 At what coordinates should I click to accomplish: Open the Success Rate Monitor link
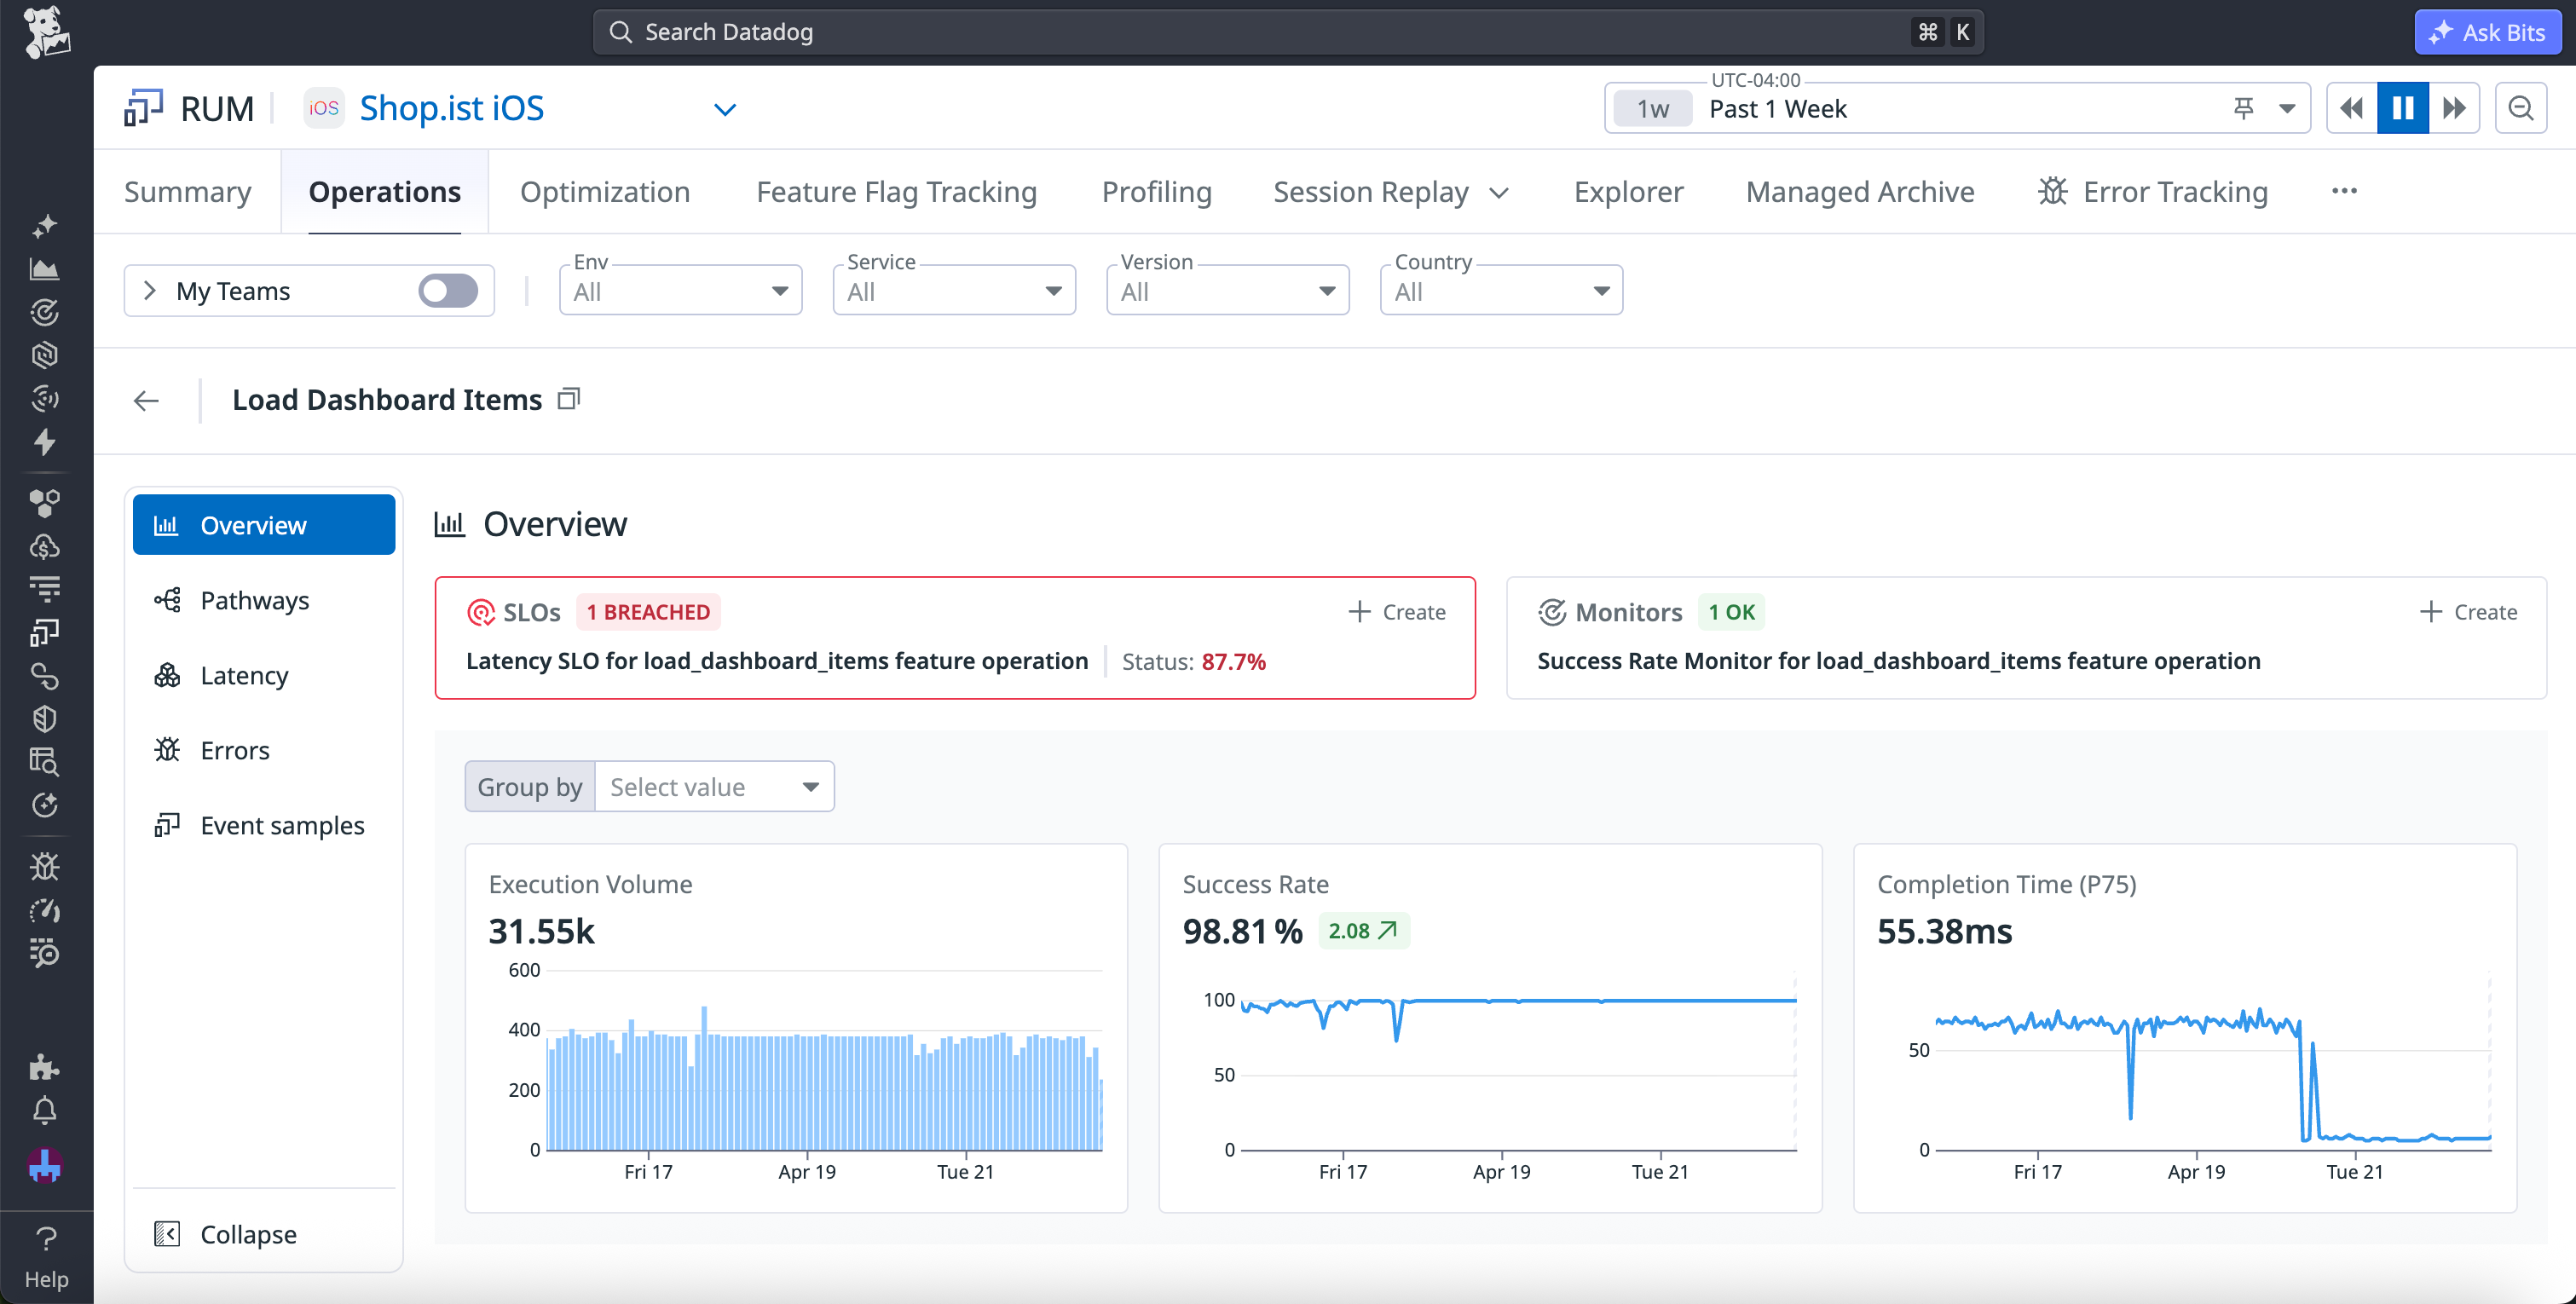pos(1898,661)
